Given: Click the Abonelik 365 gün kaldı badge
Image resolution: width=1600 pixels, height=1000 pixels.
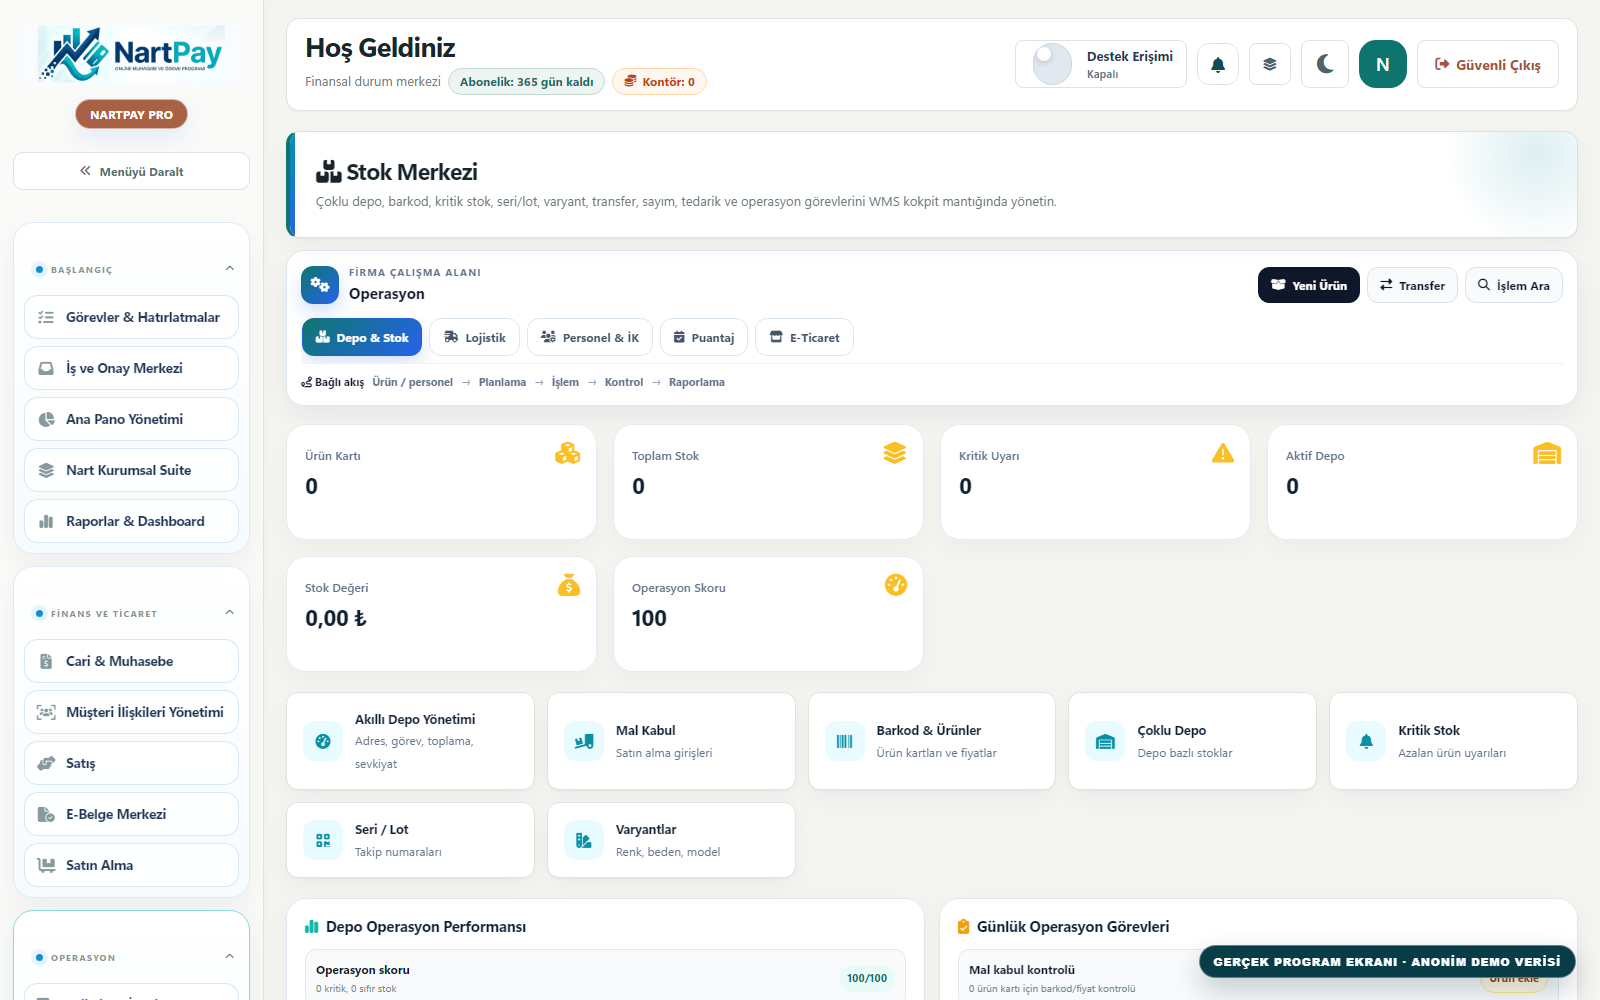Looking at the screenshot, I should (526, 82).
